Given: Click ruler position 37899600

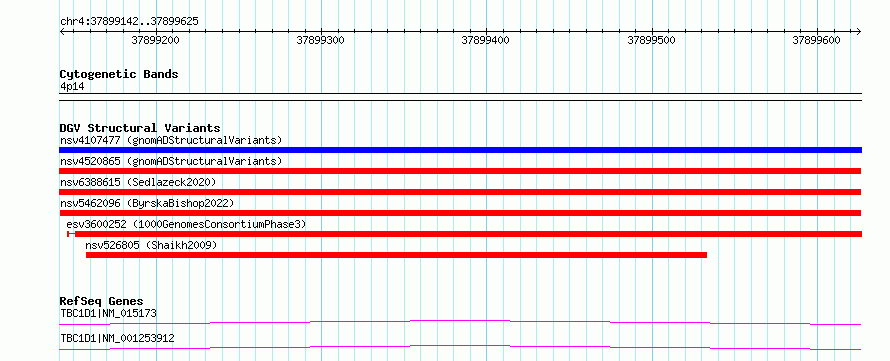Looking at the screenshot, I should pos(817,40).
